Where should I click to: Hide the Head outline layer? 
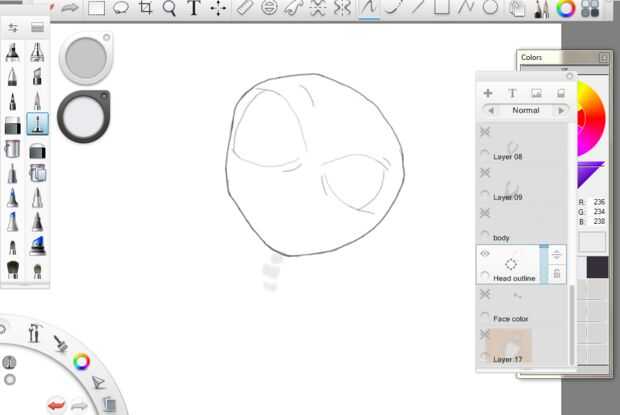[x=485, y=253]
